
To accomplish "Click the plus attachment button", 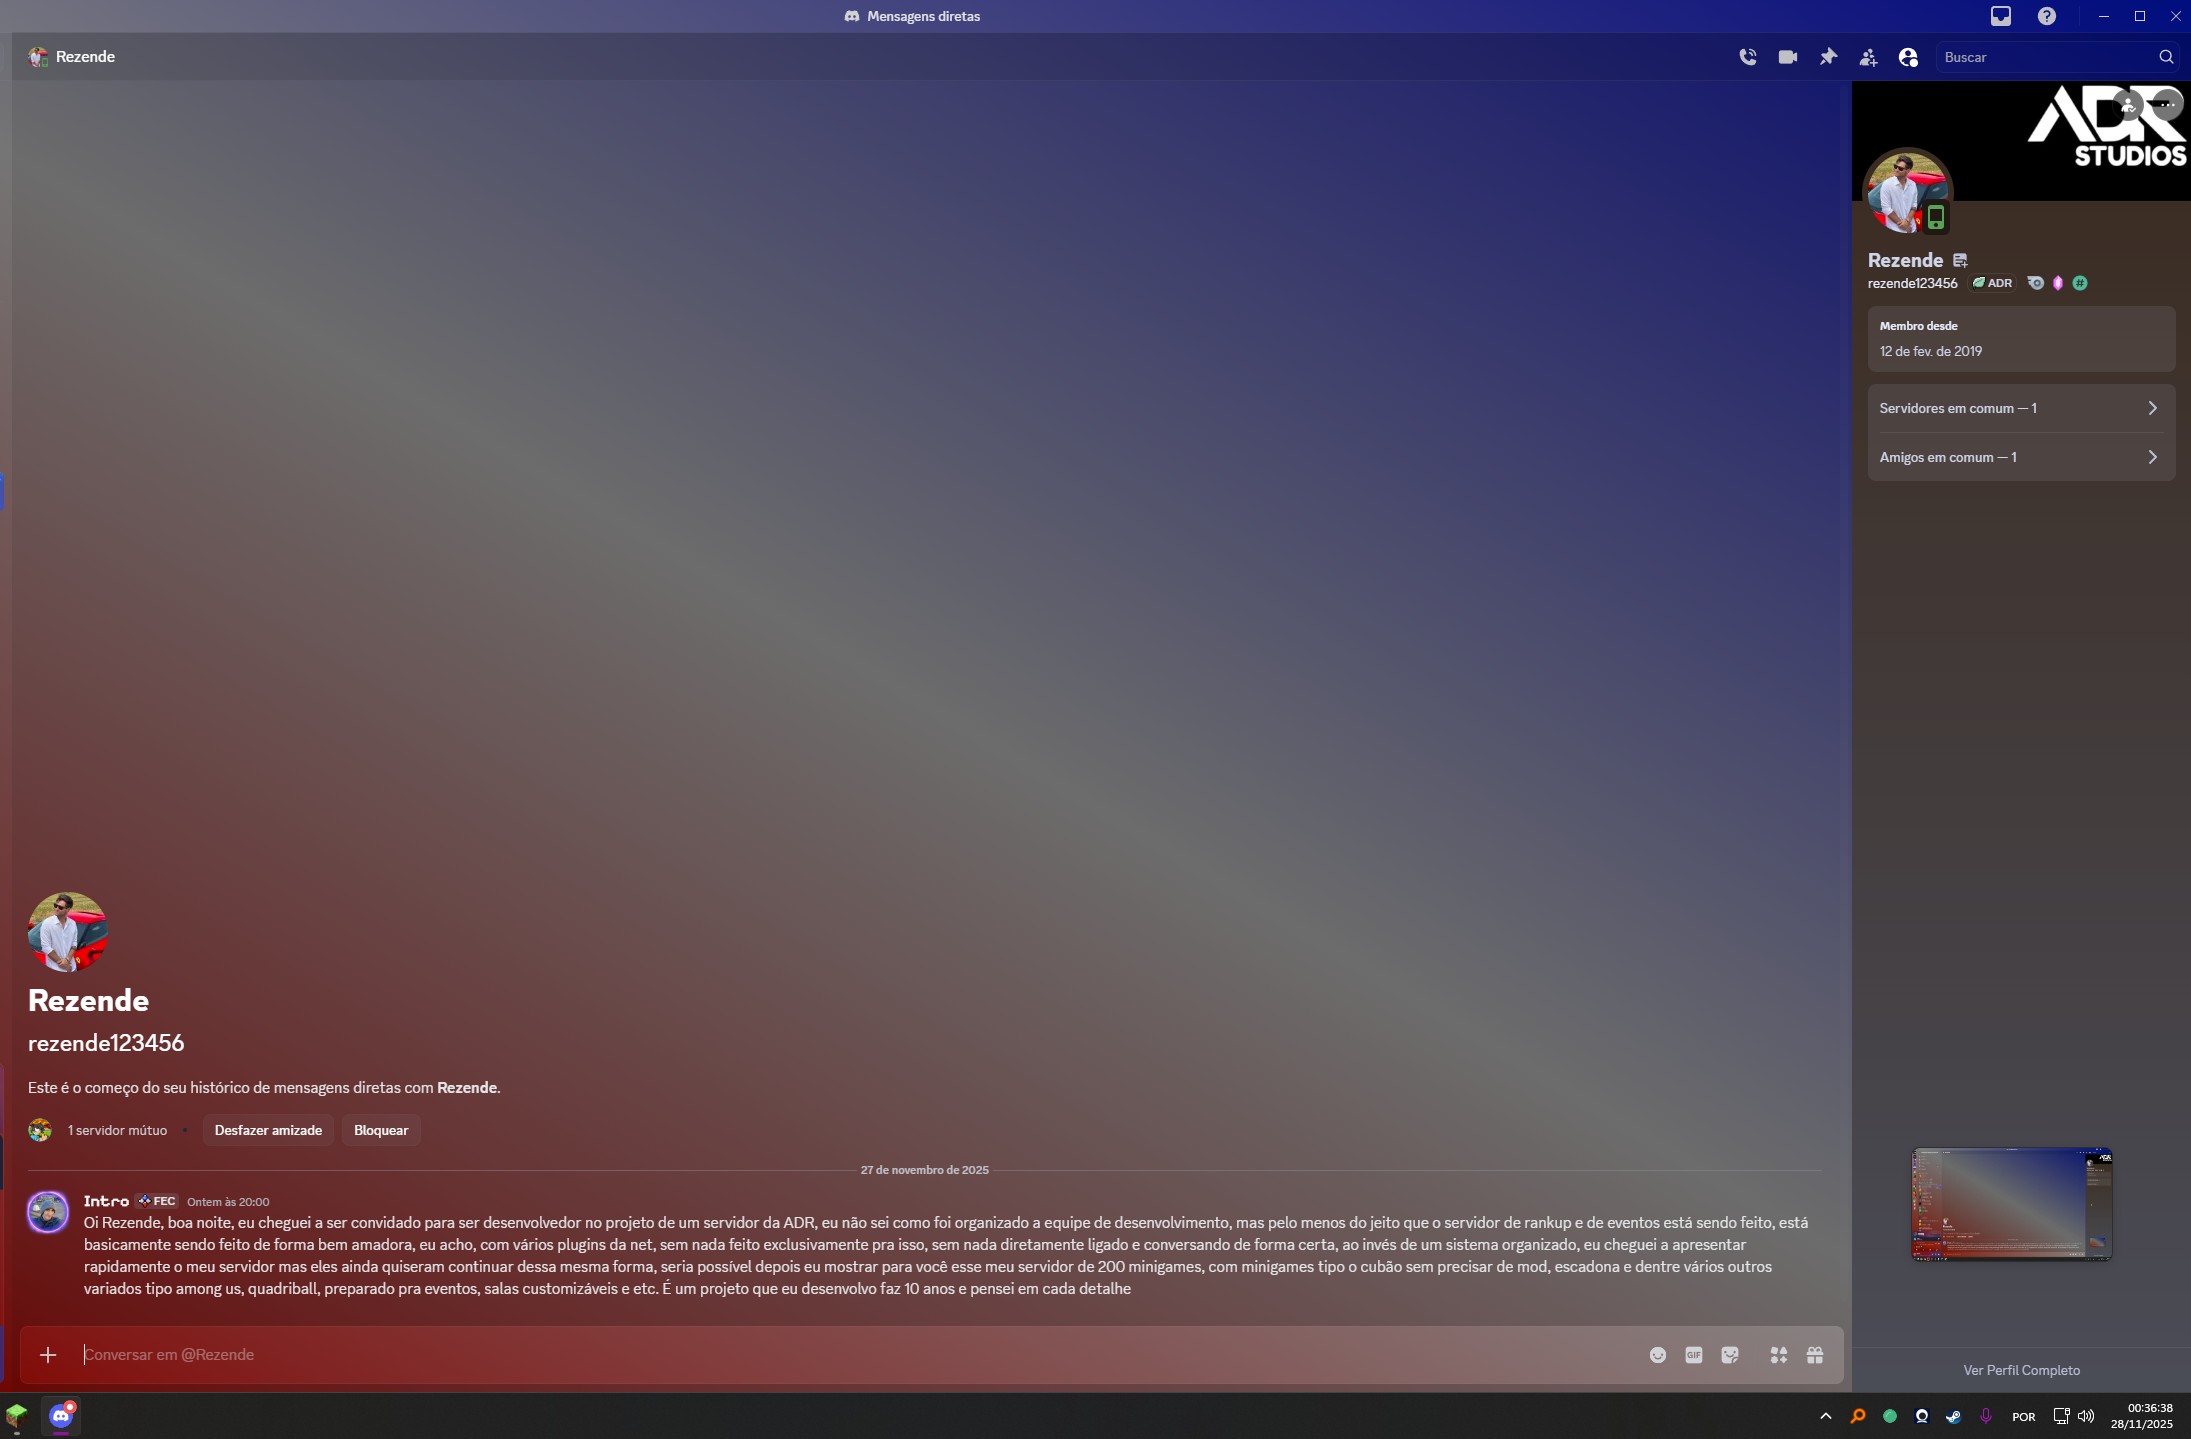I will [x=48, y=1355].
